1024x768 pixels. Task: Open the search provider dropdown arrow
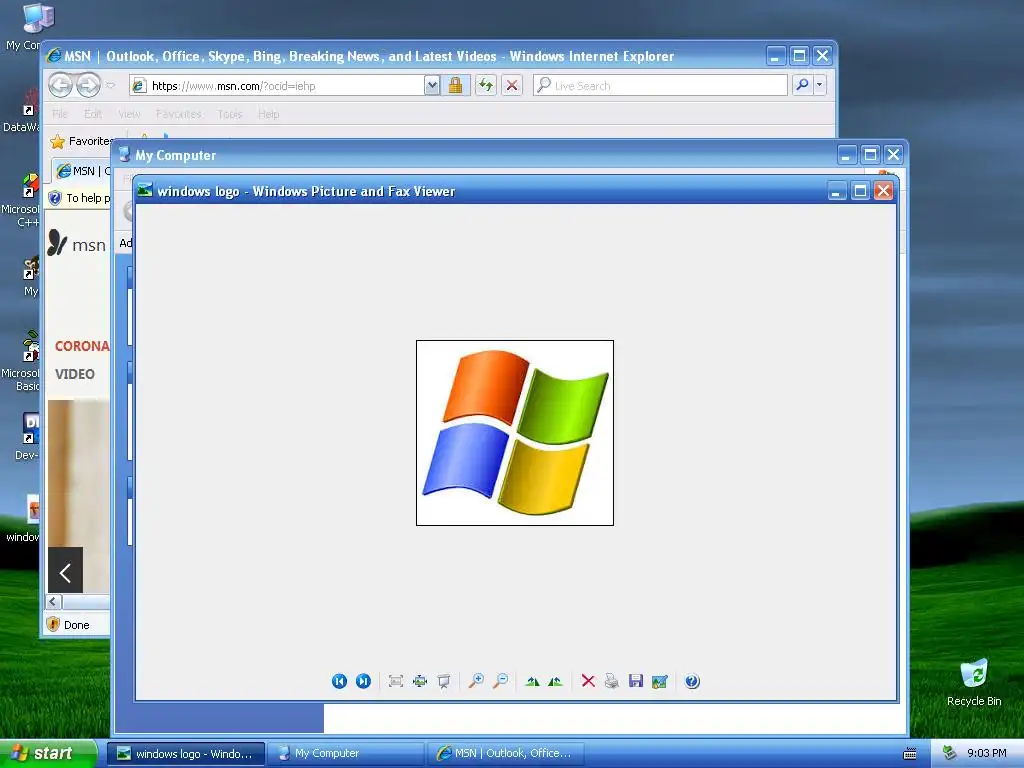[x=820, y=85]
